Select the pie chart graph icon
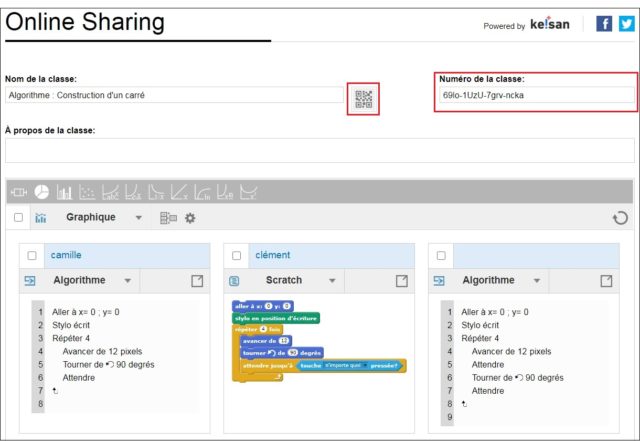This screenshot has height=441, width=640. 41,192
